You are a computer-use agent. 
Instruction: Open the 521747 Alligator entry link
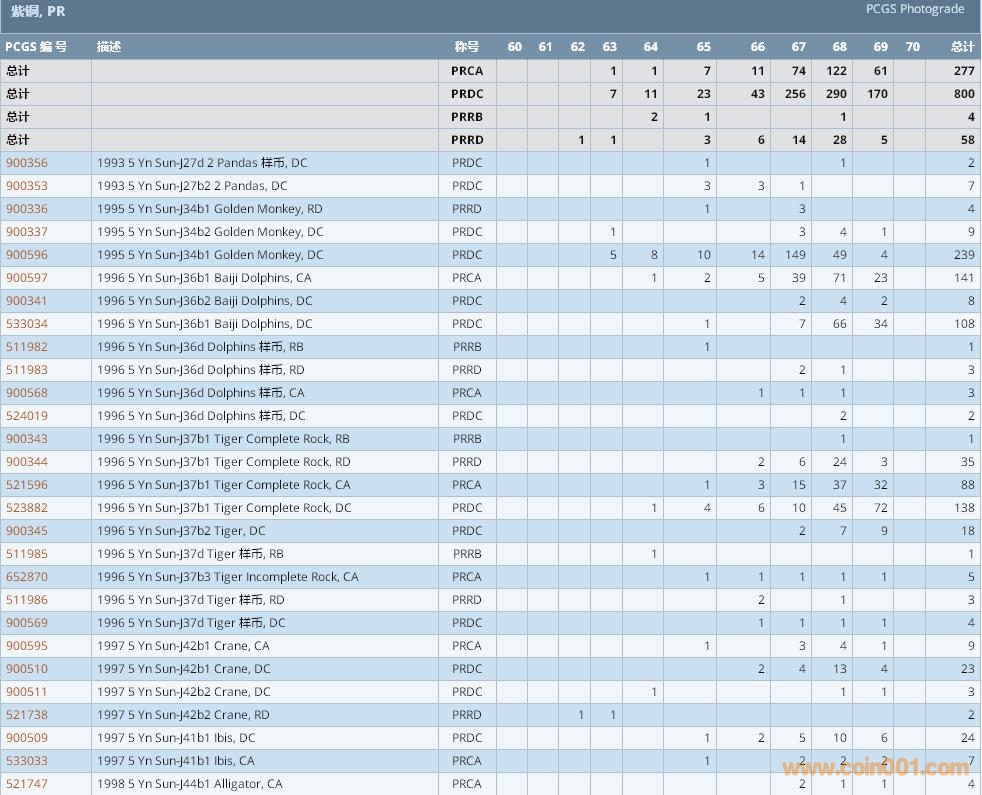coord(27,784)
